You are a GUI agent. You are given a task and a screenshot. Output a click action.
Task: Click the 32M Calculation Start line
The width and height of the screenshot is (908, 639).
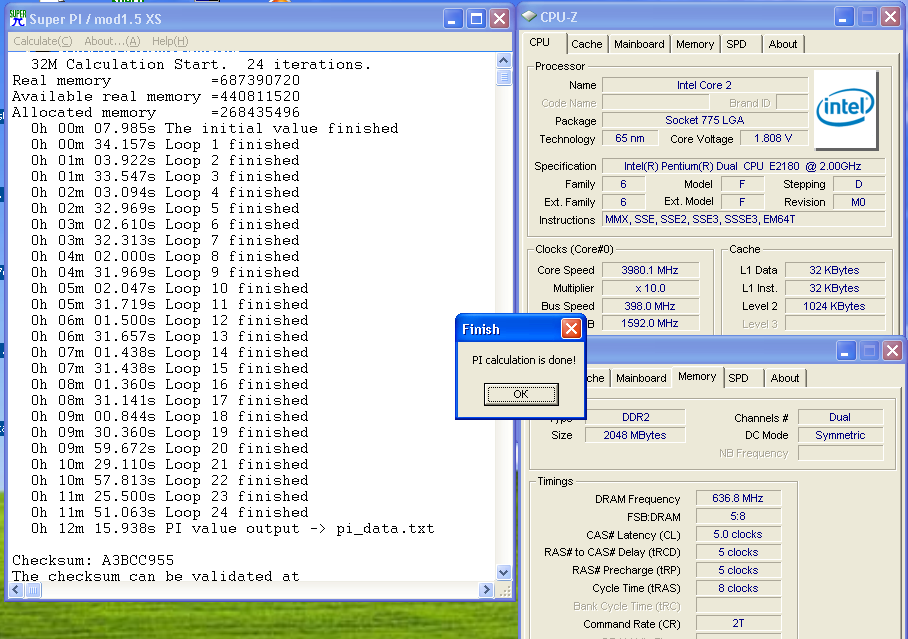[200, 64]
